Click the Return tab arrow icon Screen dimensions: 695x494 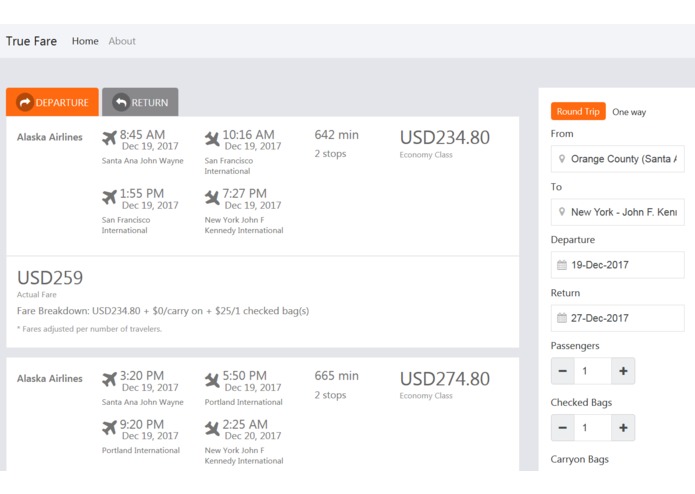(121, 102)
